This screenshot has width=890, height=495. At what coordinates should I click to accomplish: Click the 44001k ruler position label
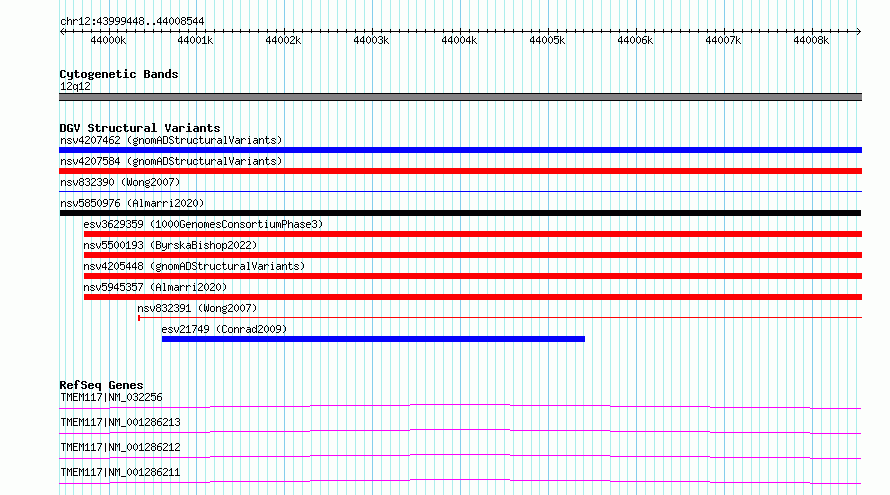pos(195,41)
